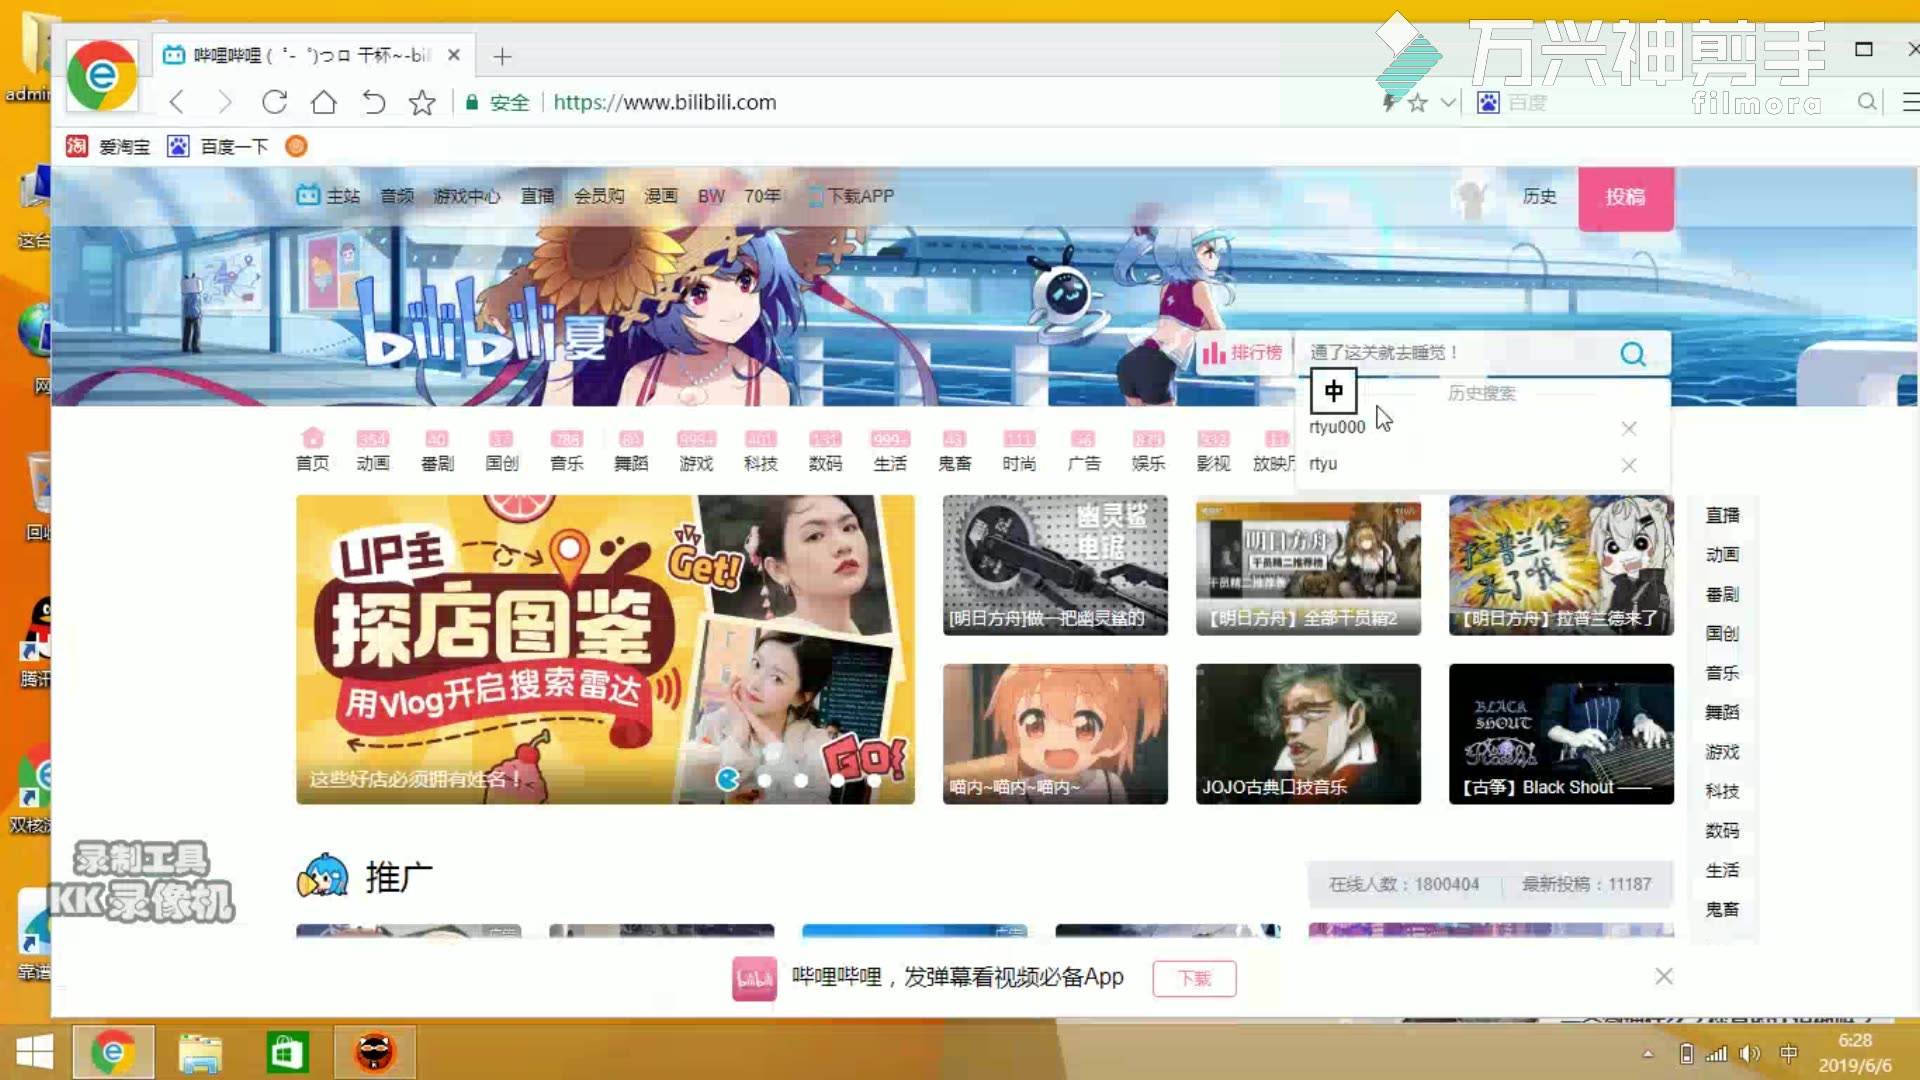
Task: Open the 首页 home category icon
Action: pyautogui.click(x=312, y=450)
